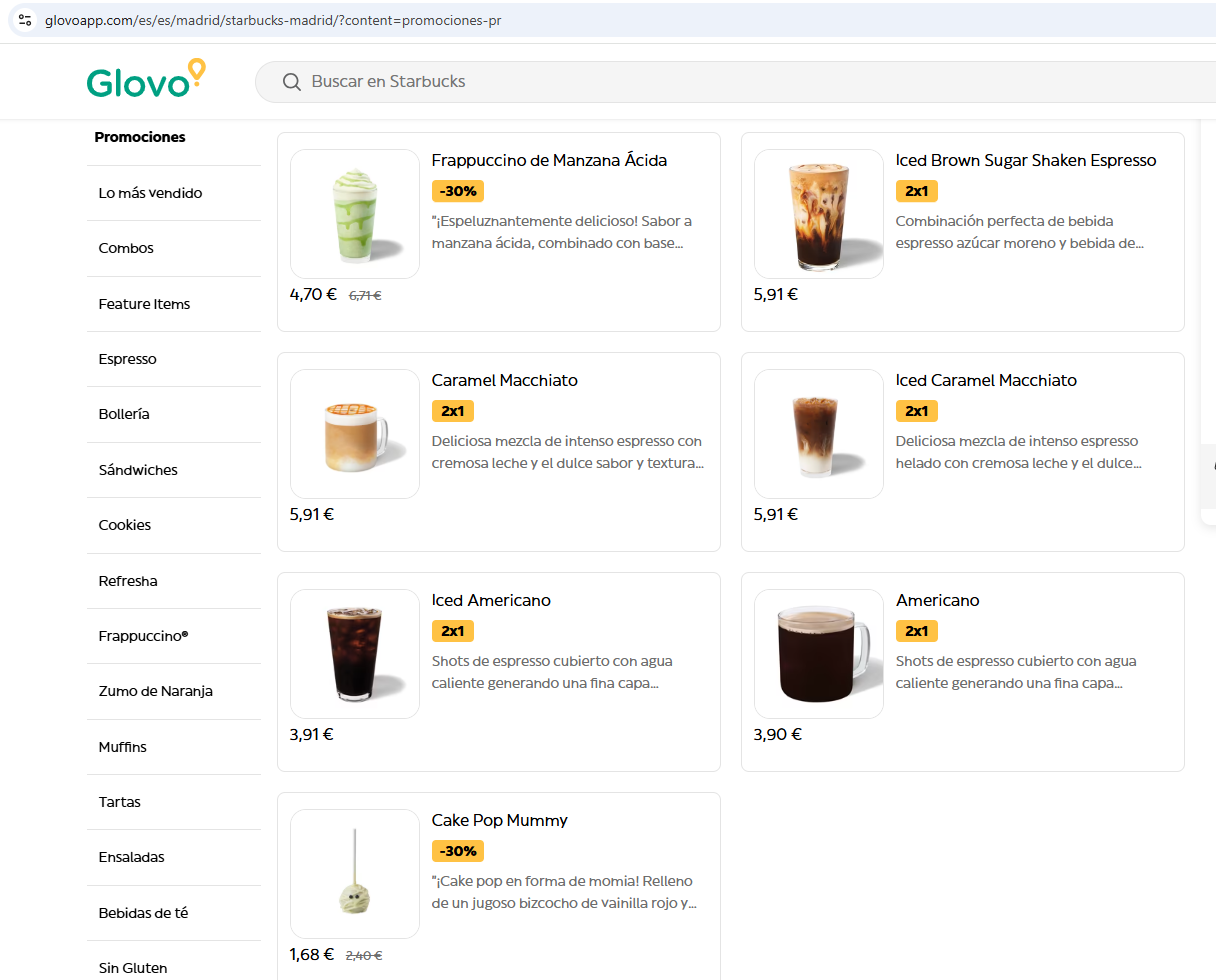Open Cake Pop Mummy product image
Image resolution: width=1216 pixels, height=980 pixels.
click(x=355, y=874)
